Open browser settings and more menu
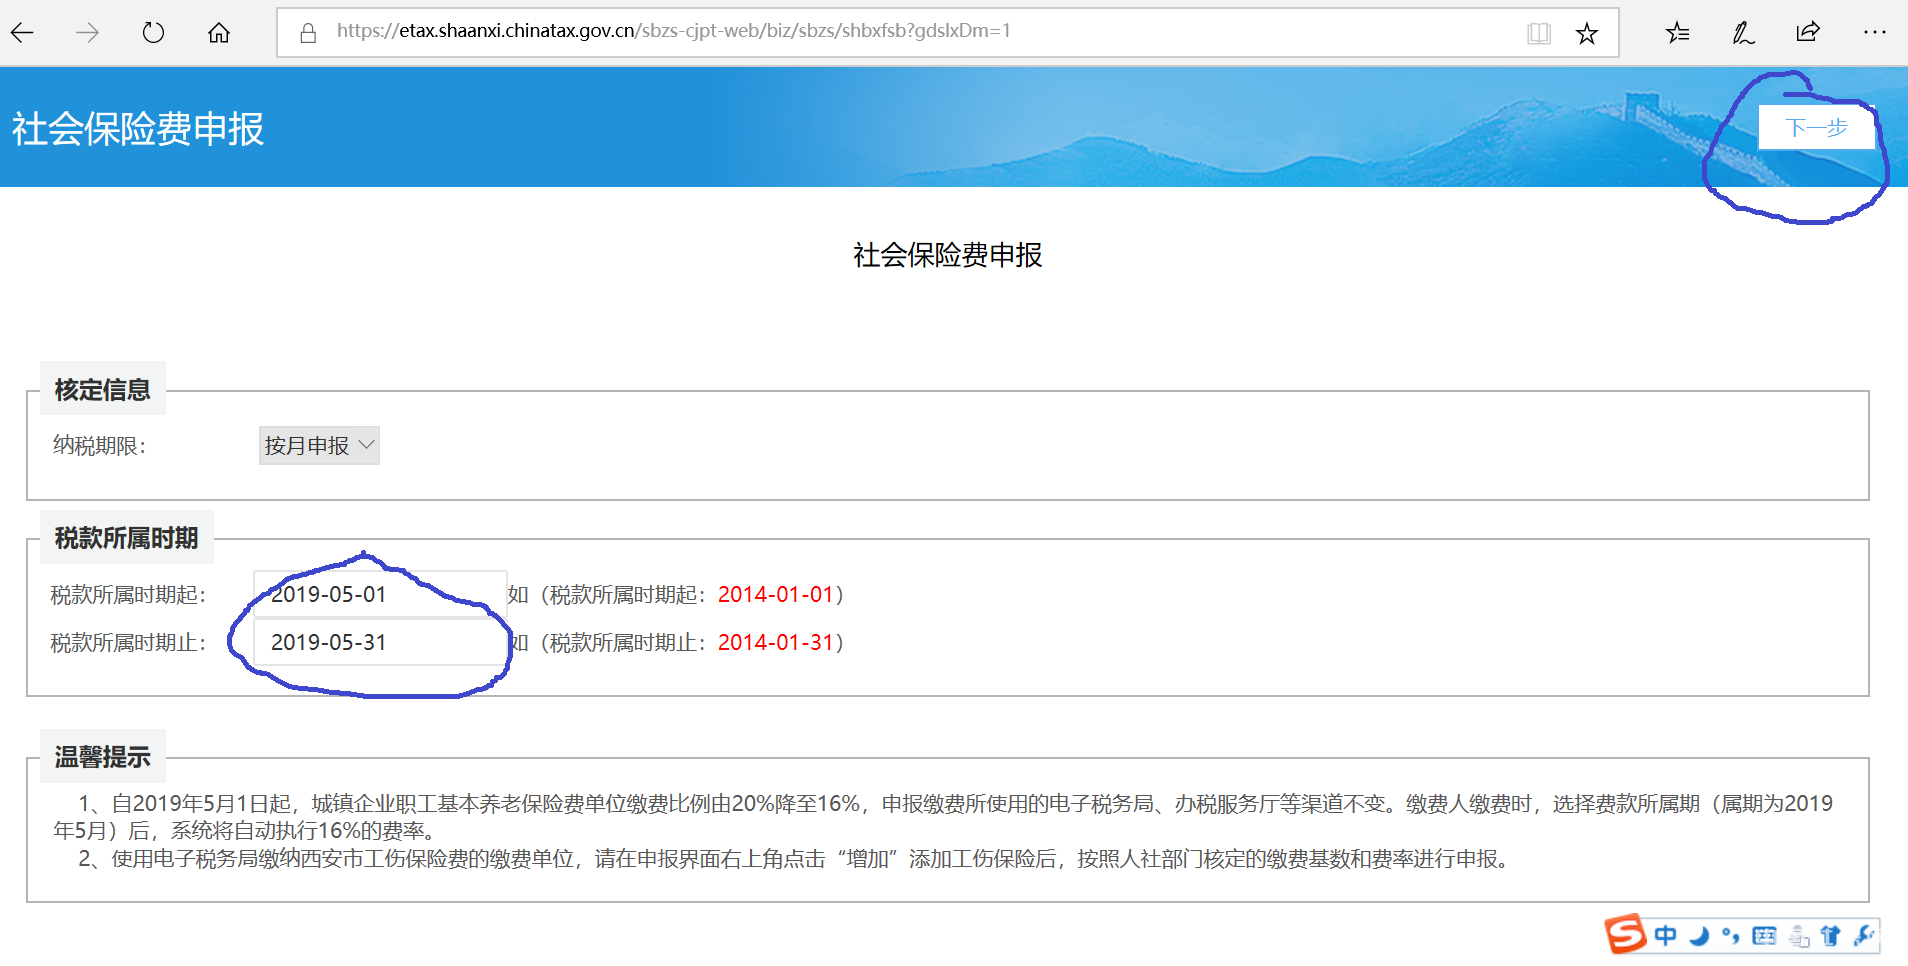 [x=1874, y=33]
